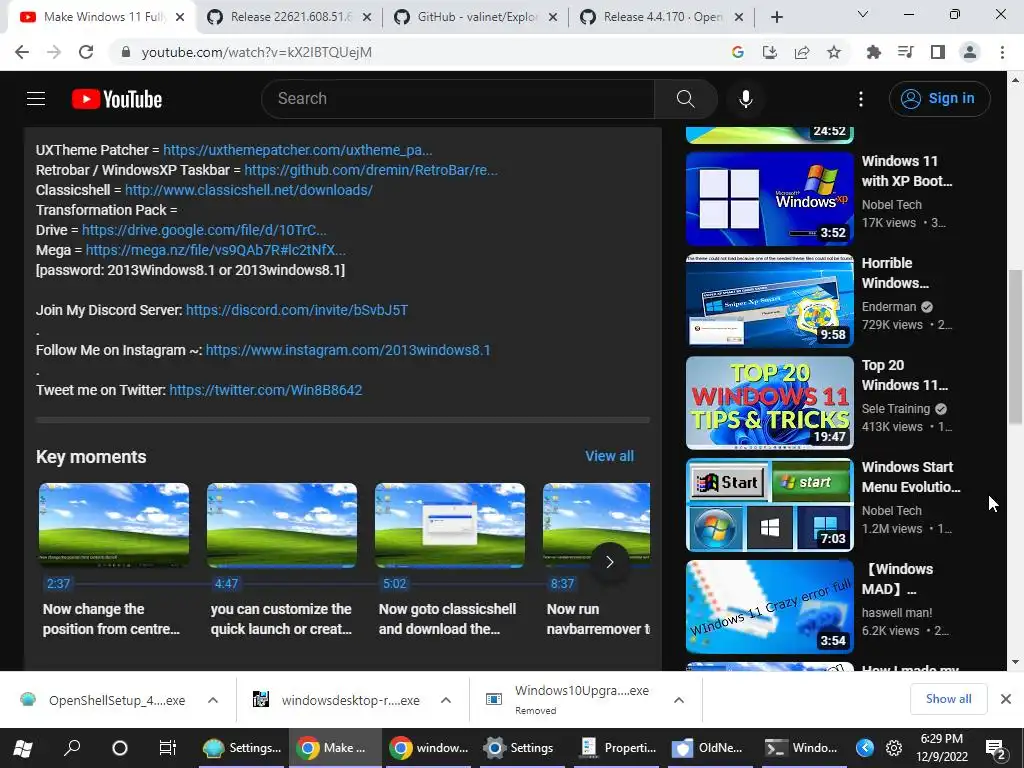The image size is (1024, 768).
Task: Open a new tab with the plus button
Action: click(x=776, y=17)
